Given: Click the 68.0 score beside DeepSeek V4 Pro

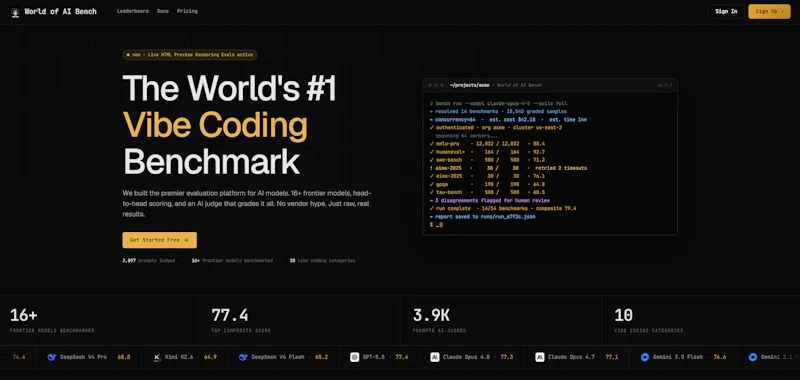Looking at the screenshot, I should pyautogui.click(x=124, y=357).
